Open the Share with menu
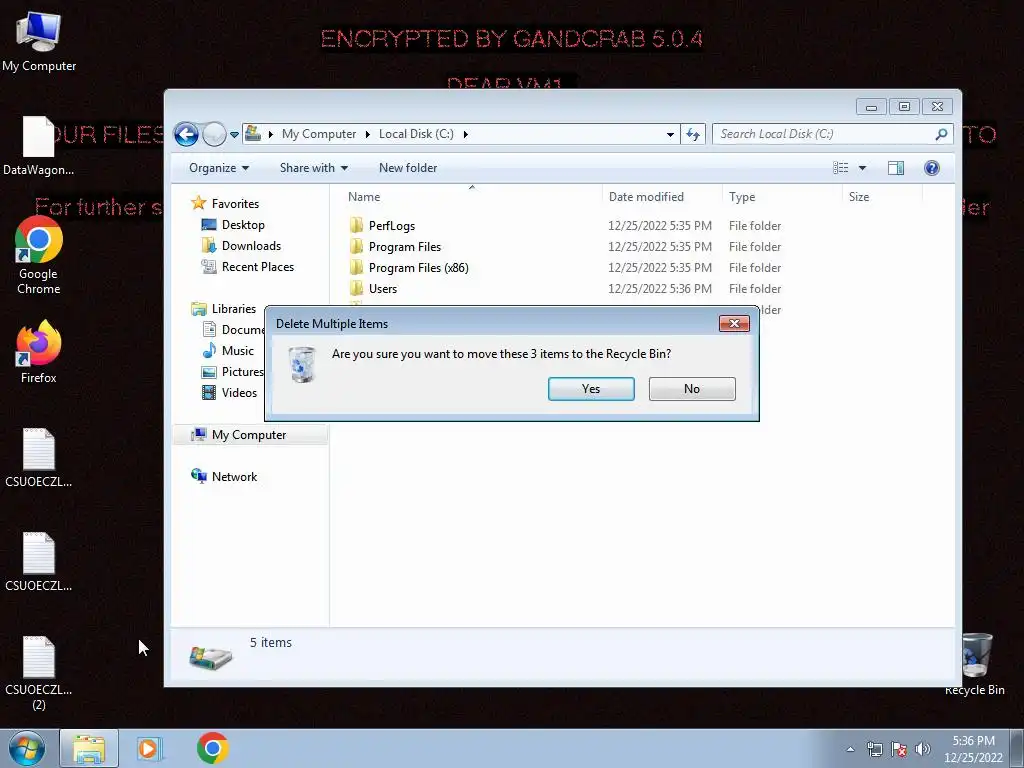 tap(313, 168)
